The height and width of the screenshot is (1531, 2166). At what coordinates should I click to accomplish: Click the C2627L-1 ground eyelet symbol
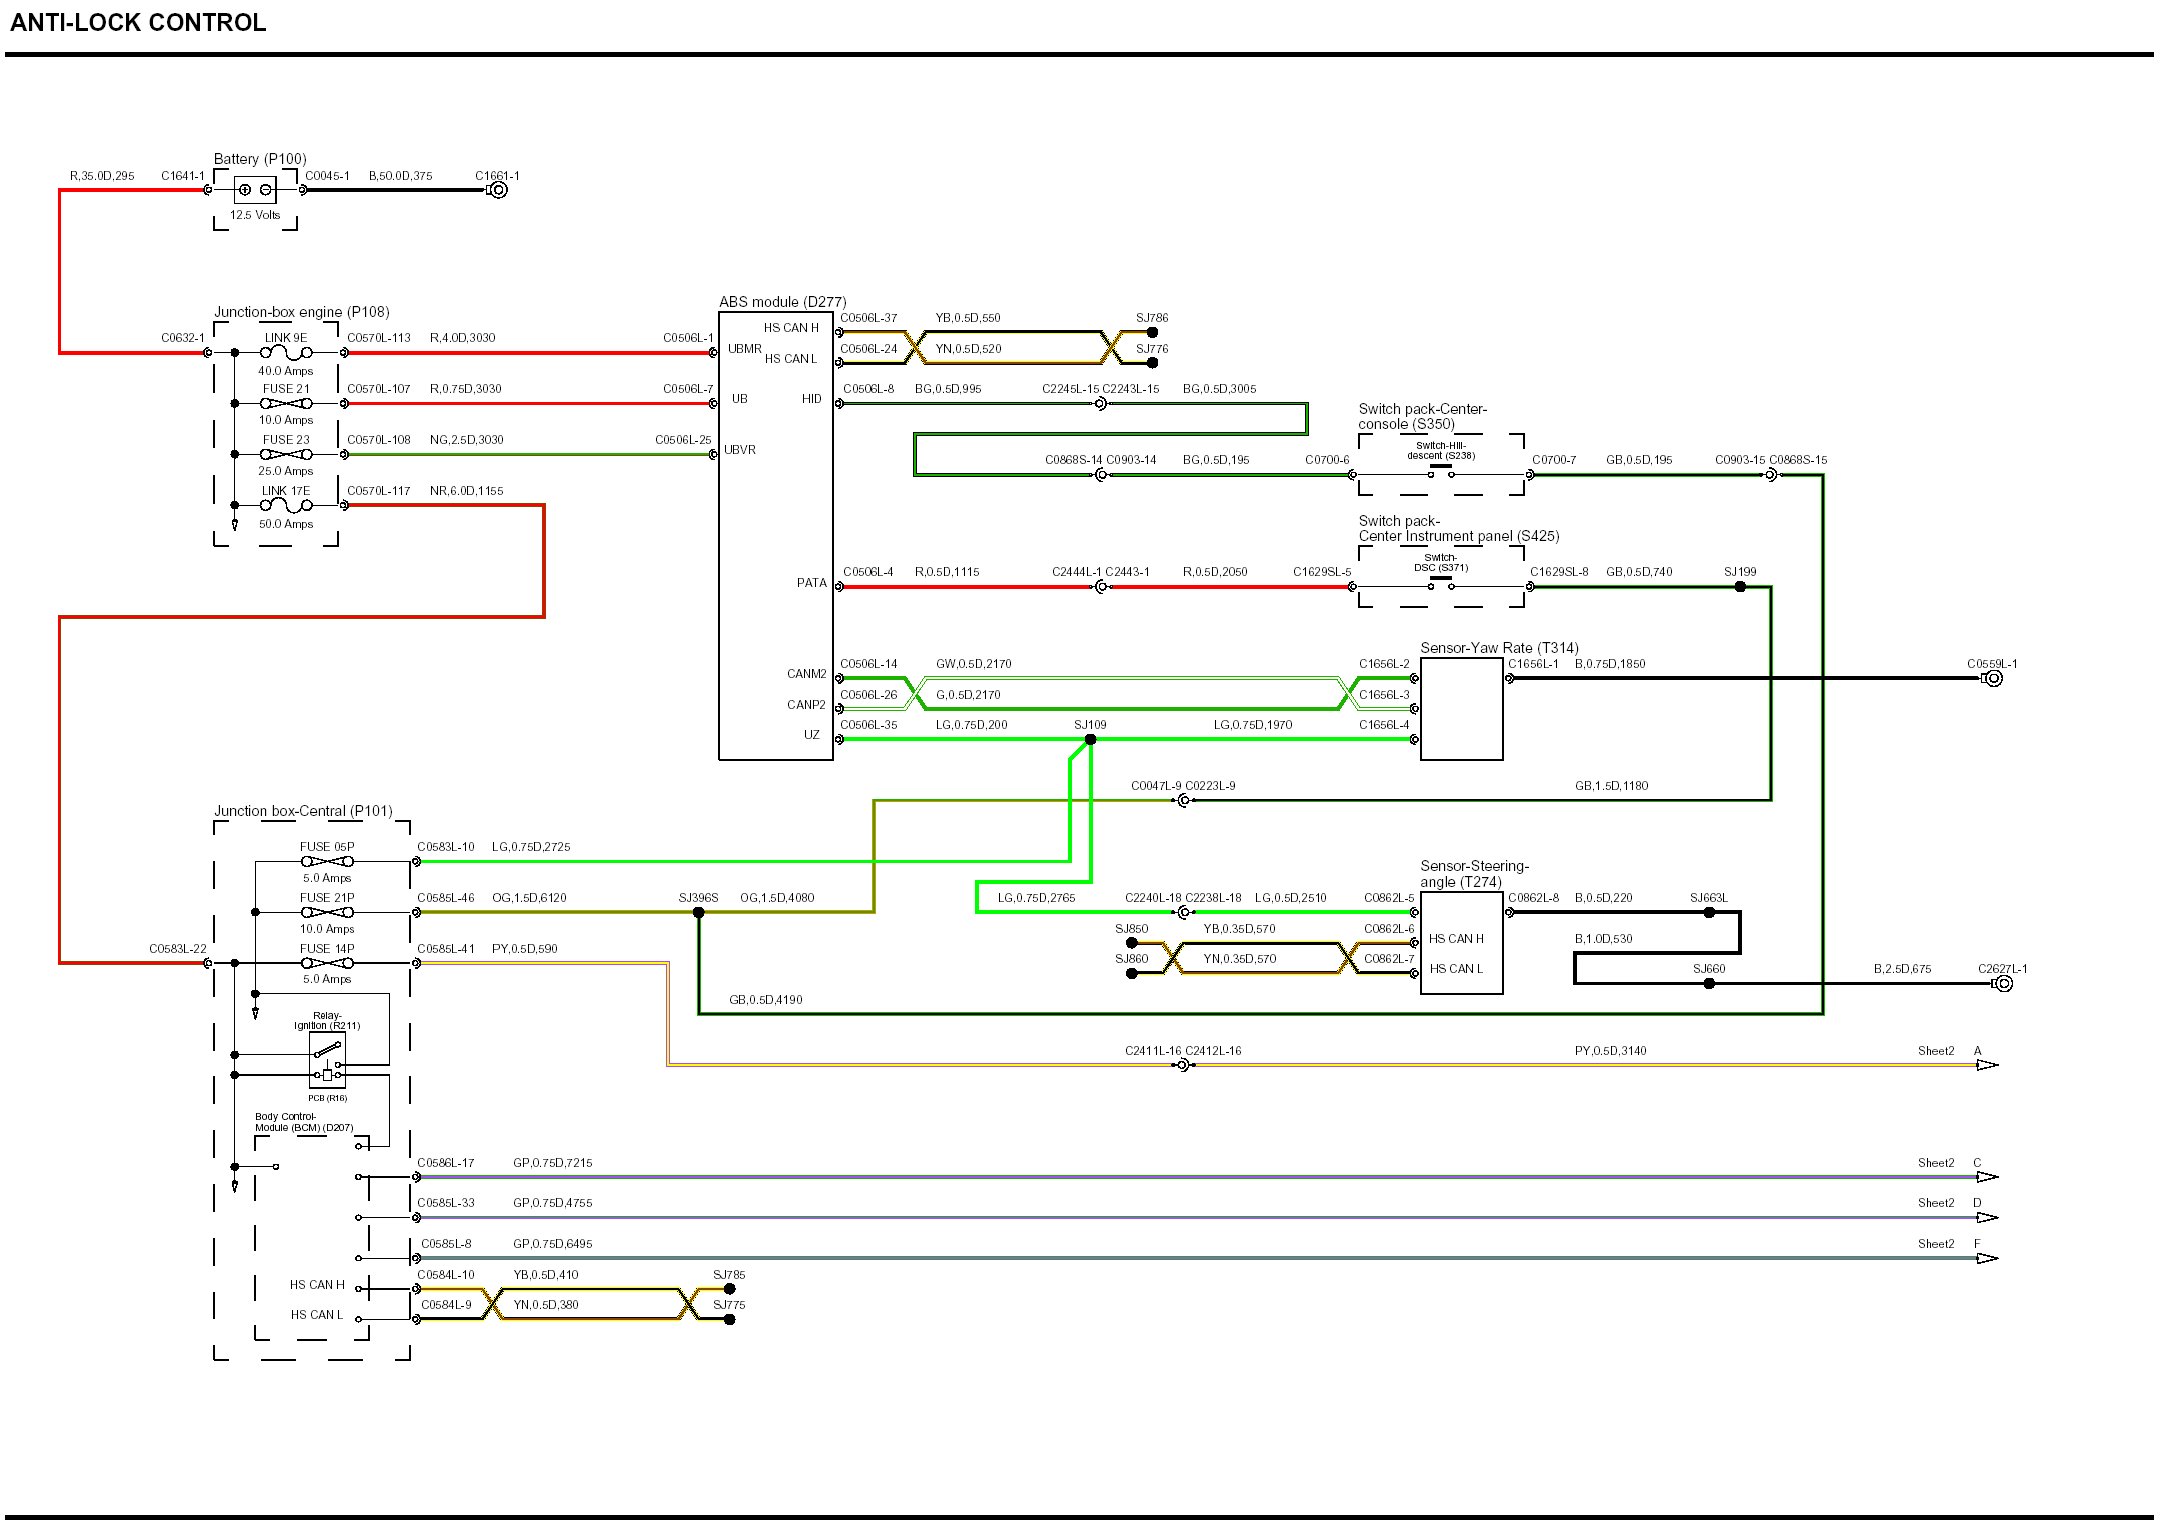[2003, 984]
